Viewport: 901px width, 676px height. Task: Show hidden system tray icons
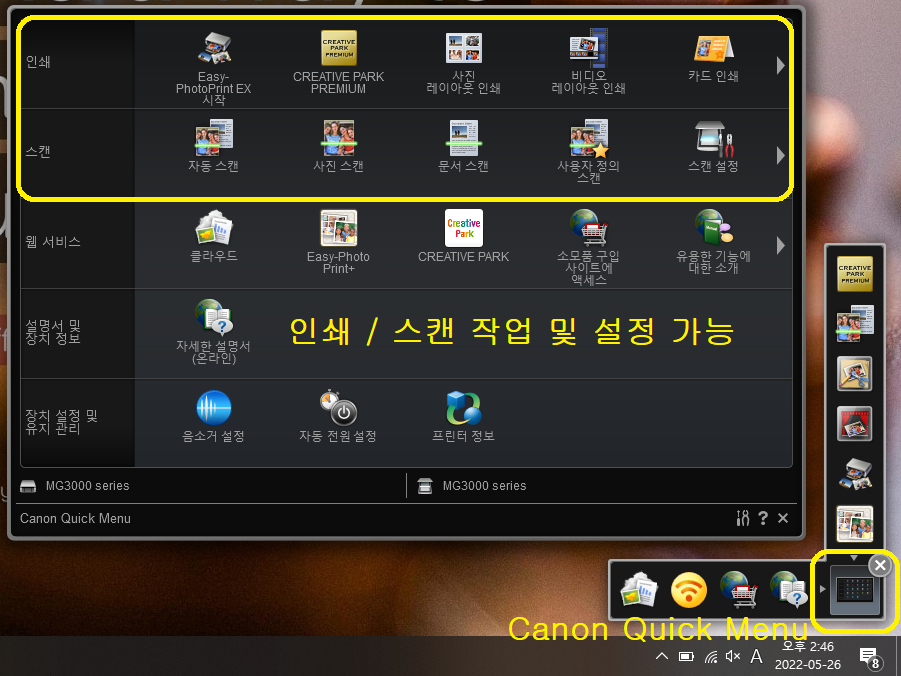pos(661,656)
